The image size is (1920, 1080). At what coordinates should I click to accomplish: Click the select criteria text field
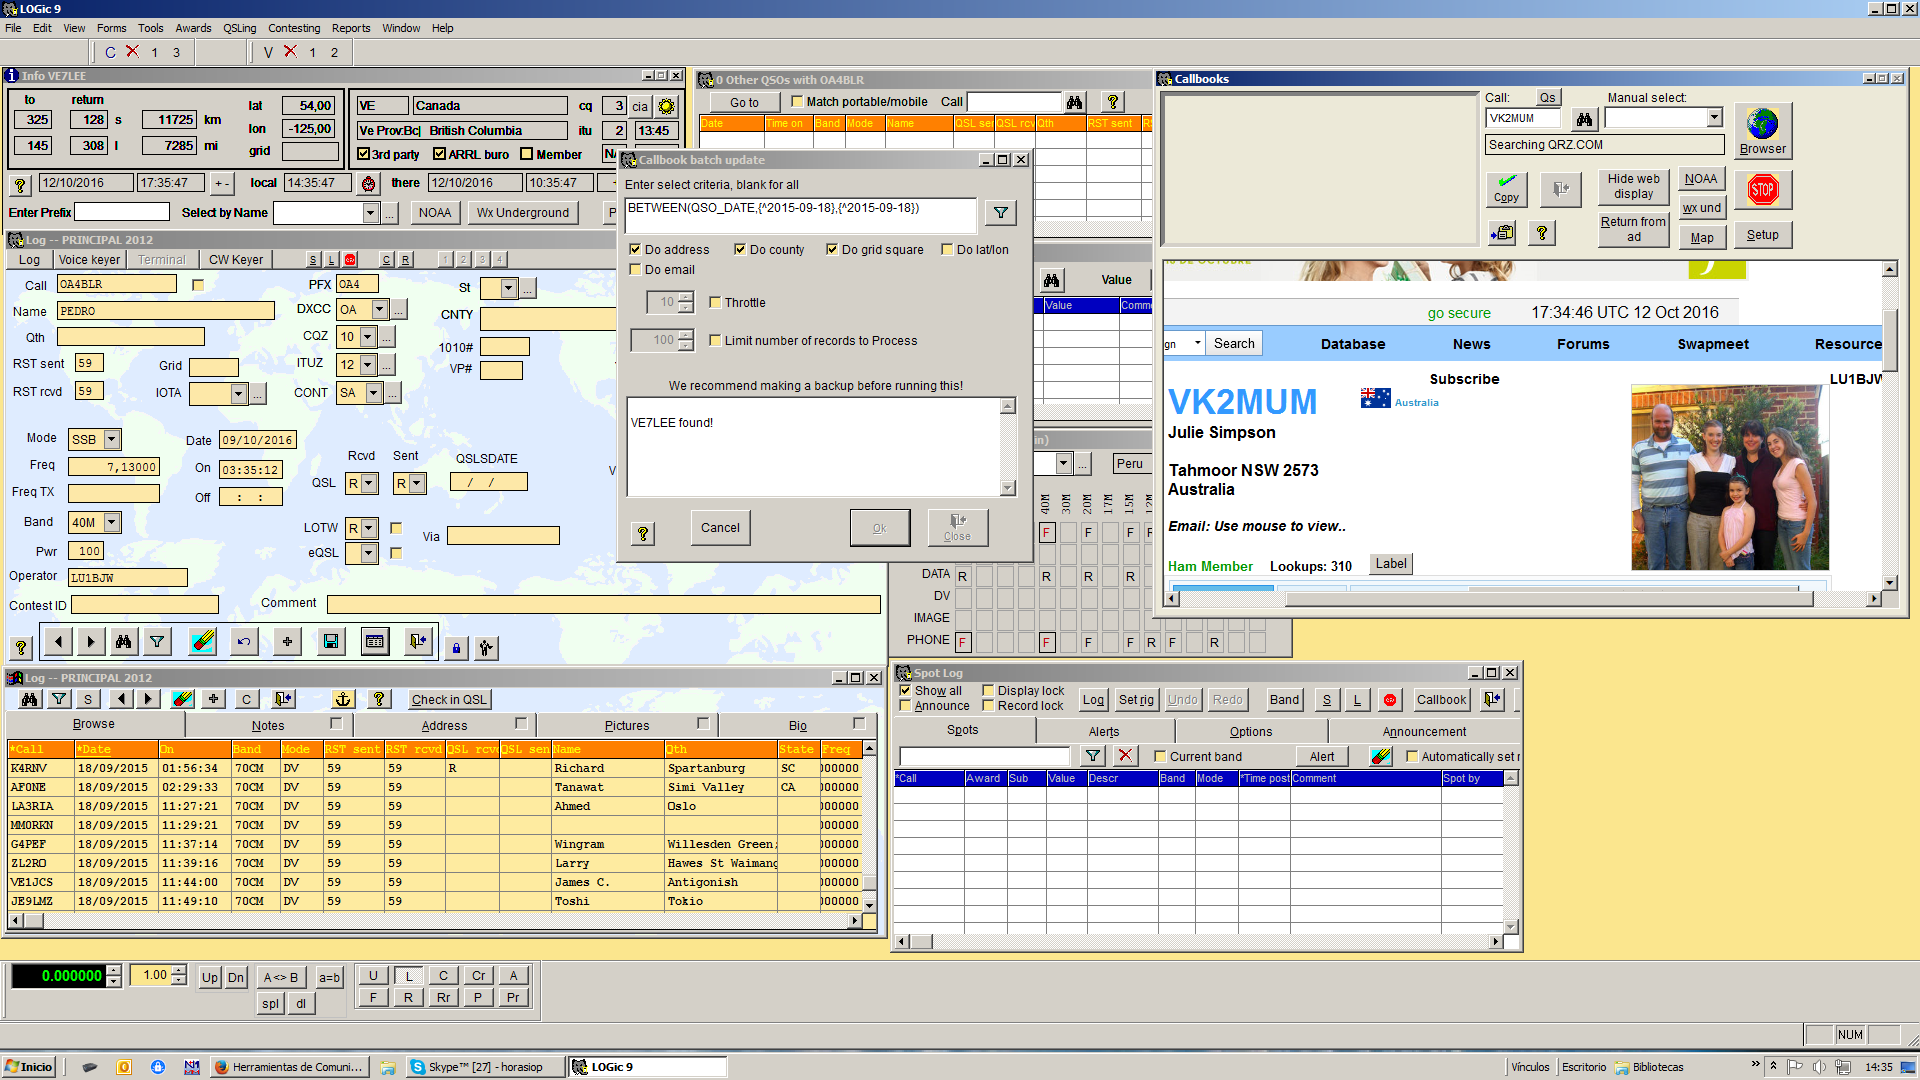800,214
